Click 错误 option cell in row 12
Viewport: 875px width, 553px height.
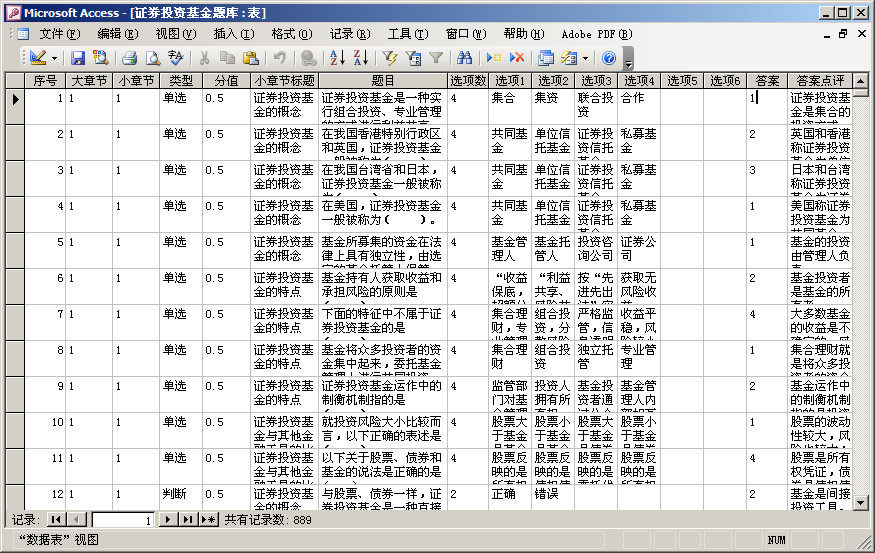click(x=552, y=497)
